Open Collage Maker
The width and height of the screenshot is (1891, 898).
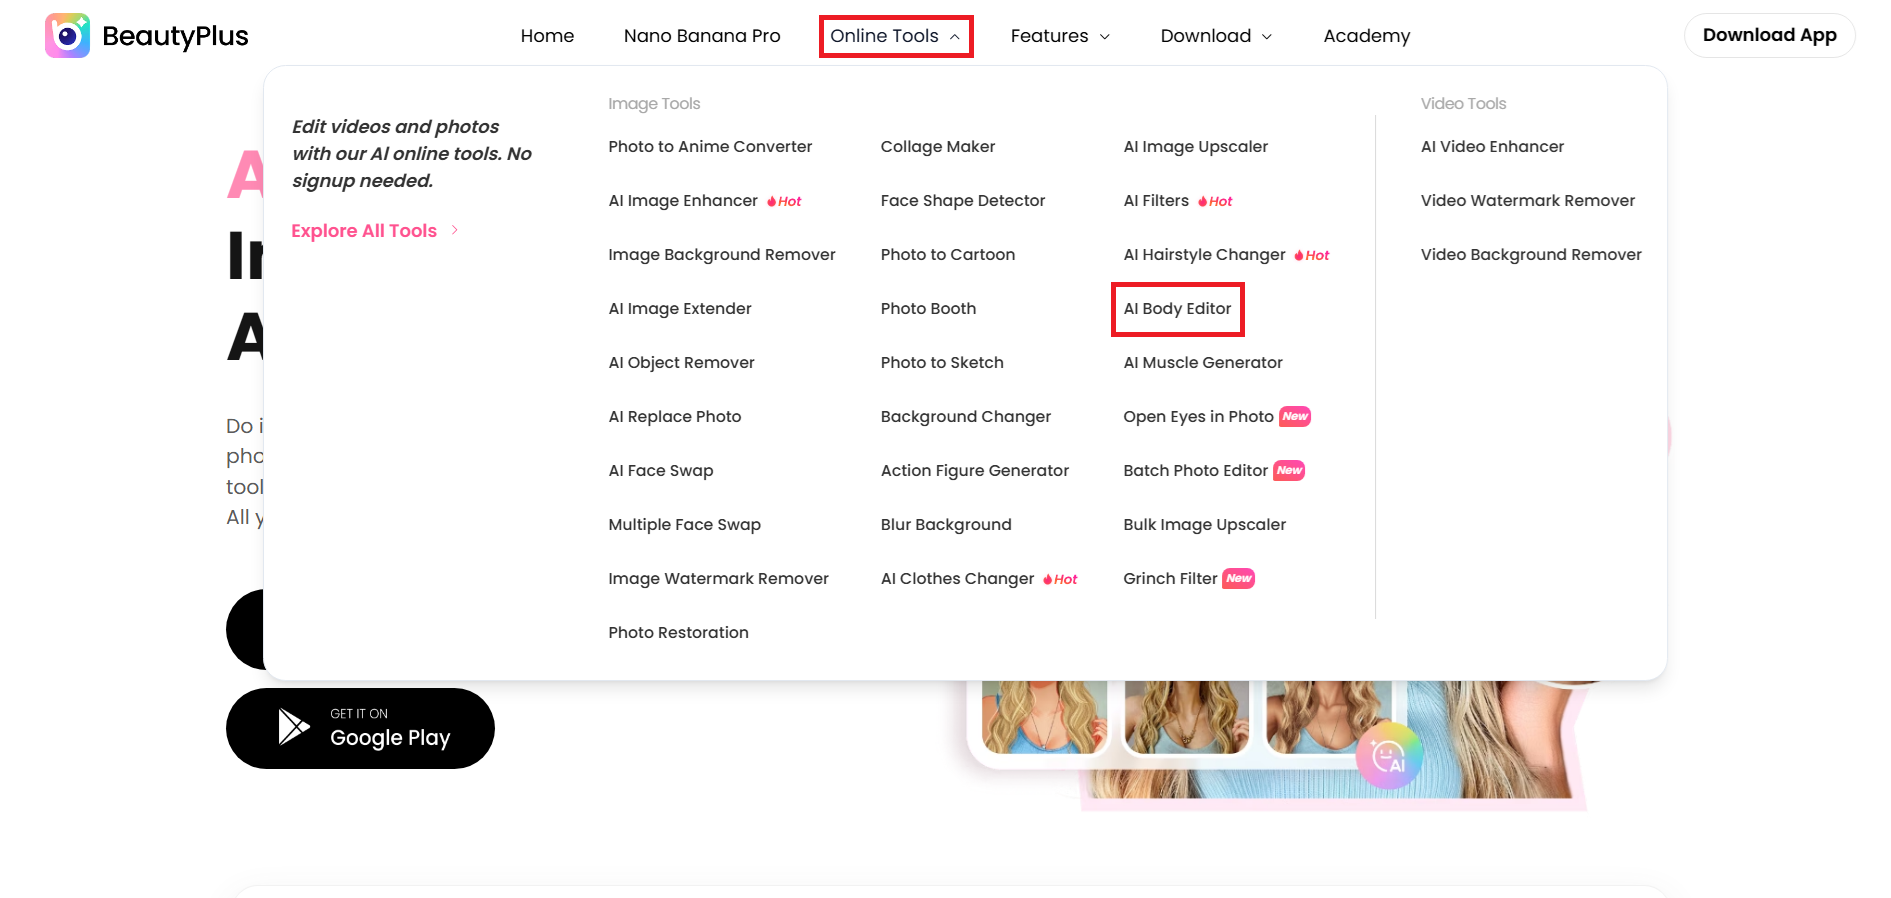[x=938, y=147]
